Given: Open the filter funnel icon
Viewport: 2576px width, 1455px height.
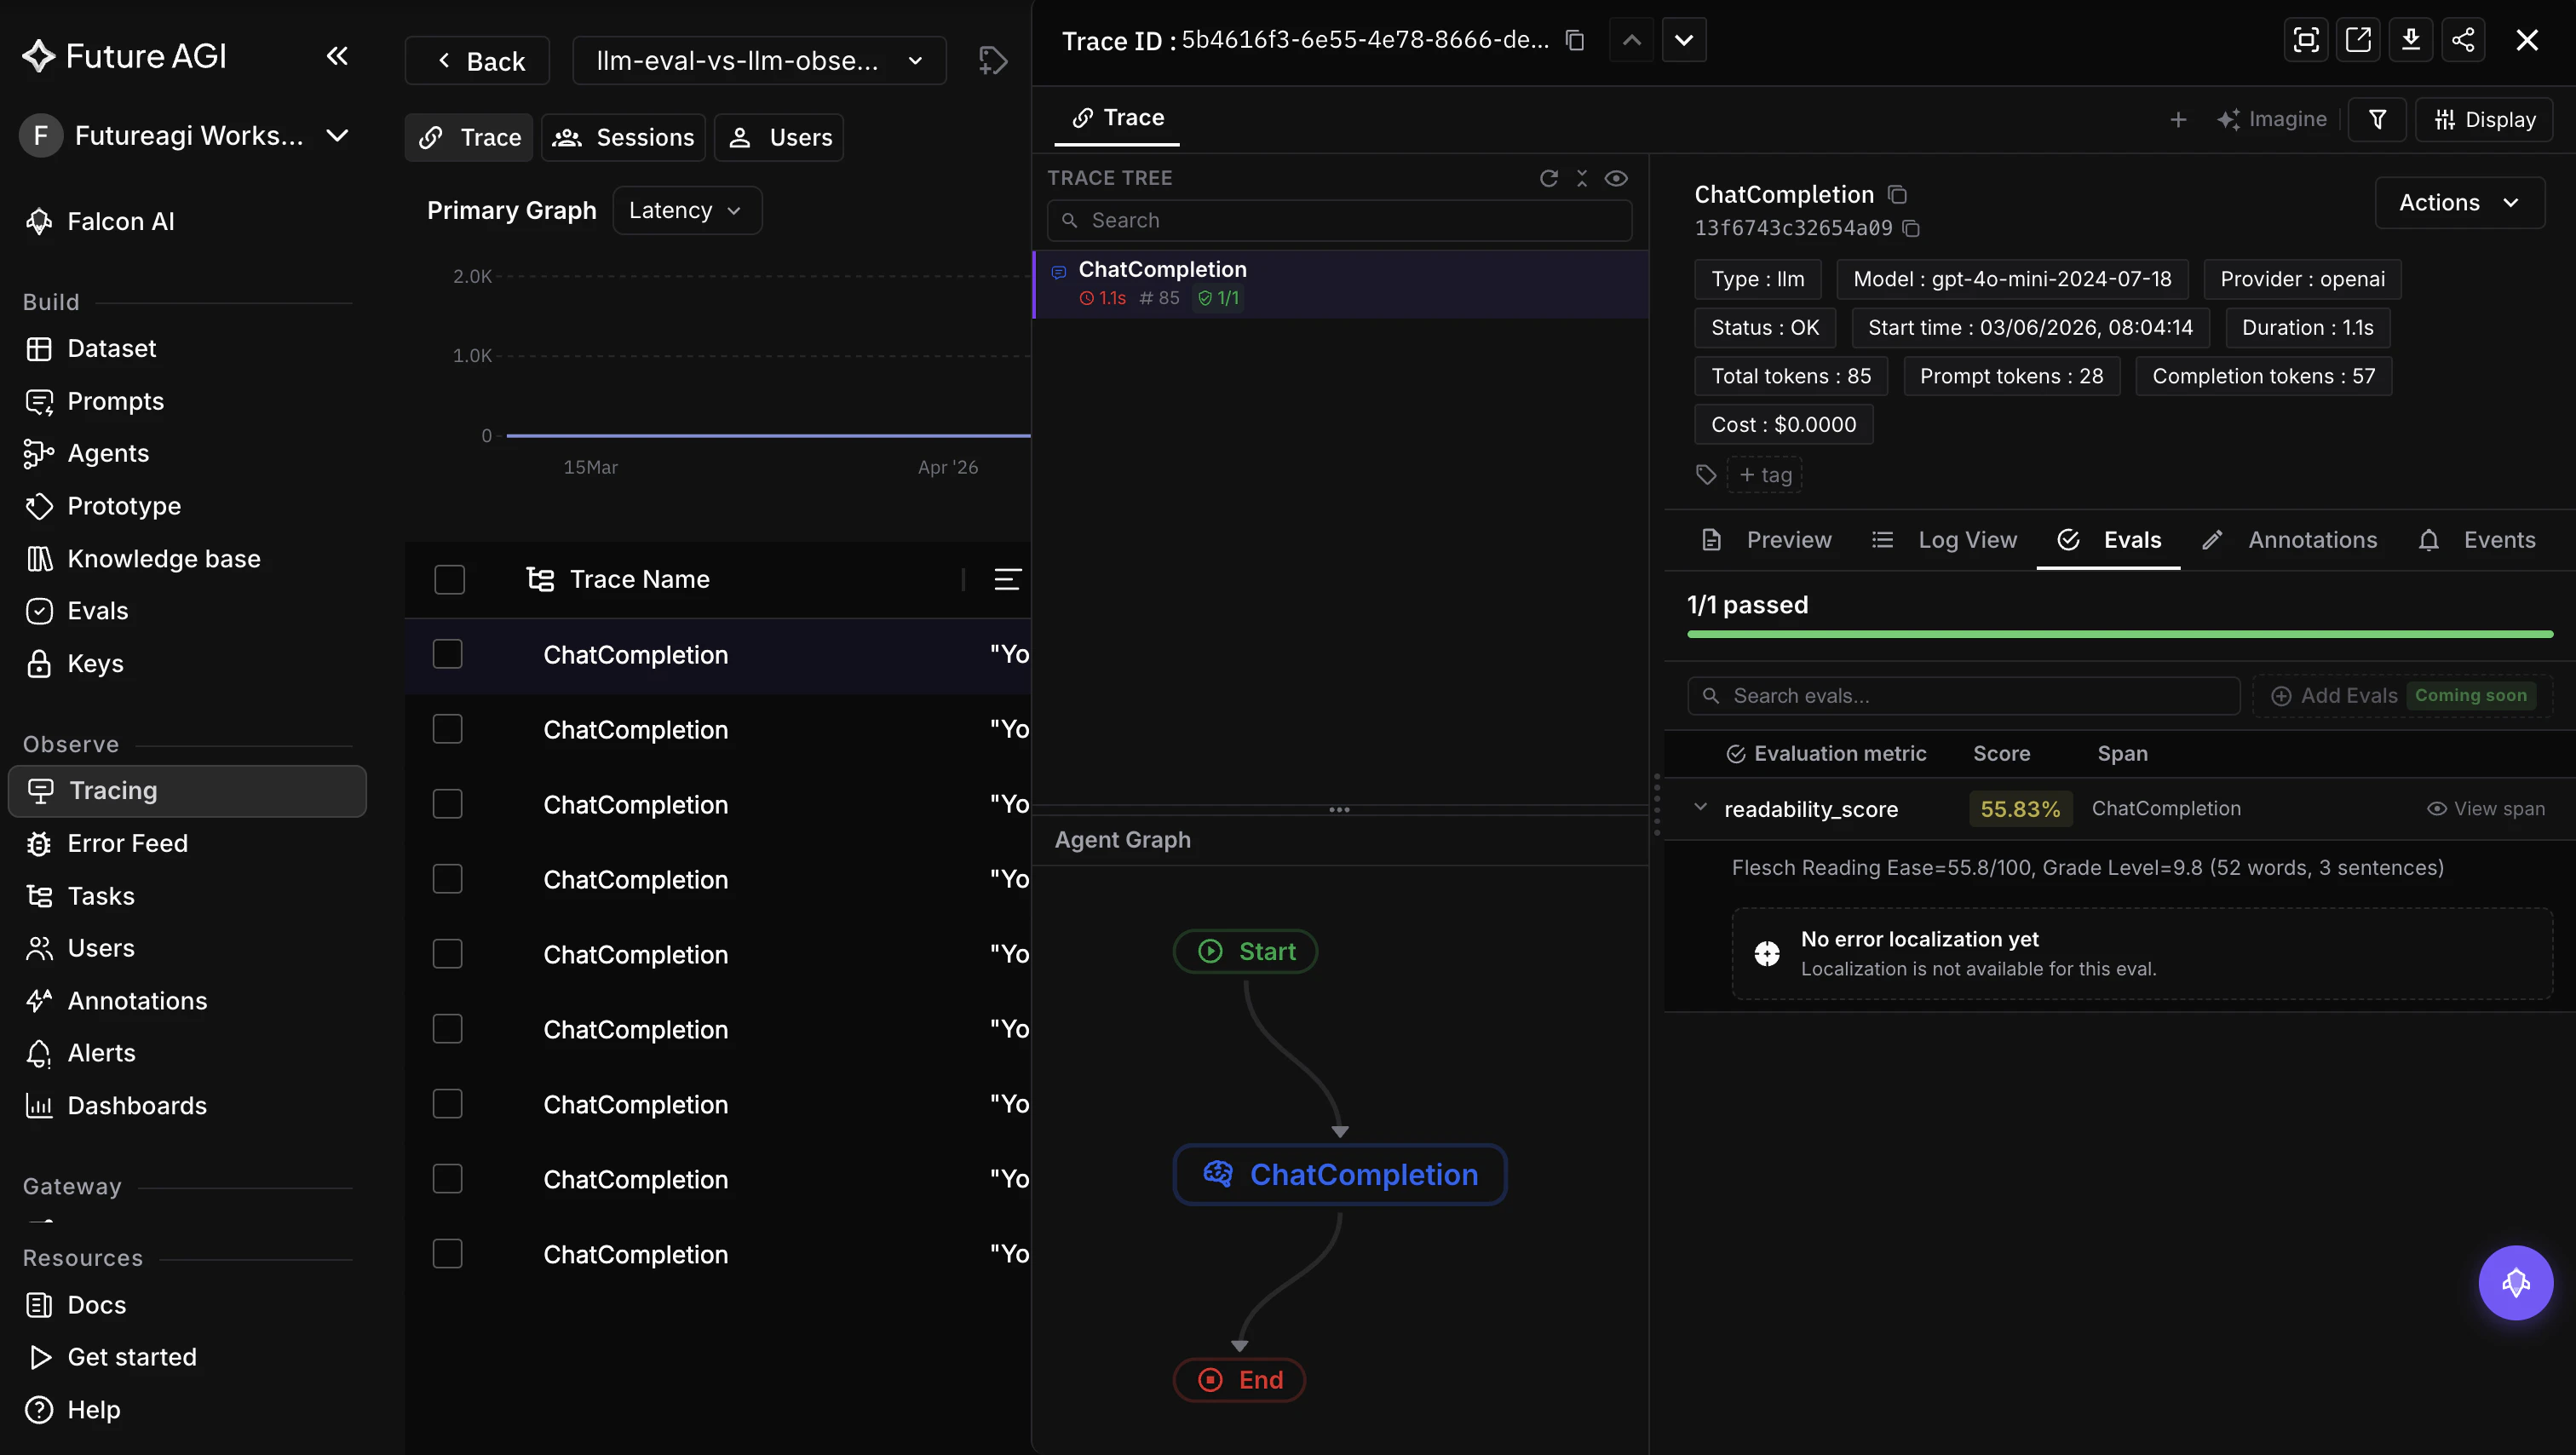Looking at the screenshot, I should pos(2377,120).
